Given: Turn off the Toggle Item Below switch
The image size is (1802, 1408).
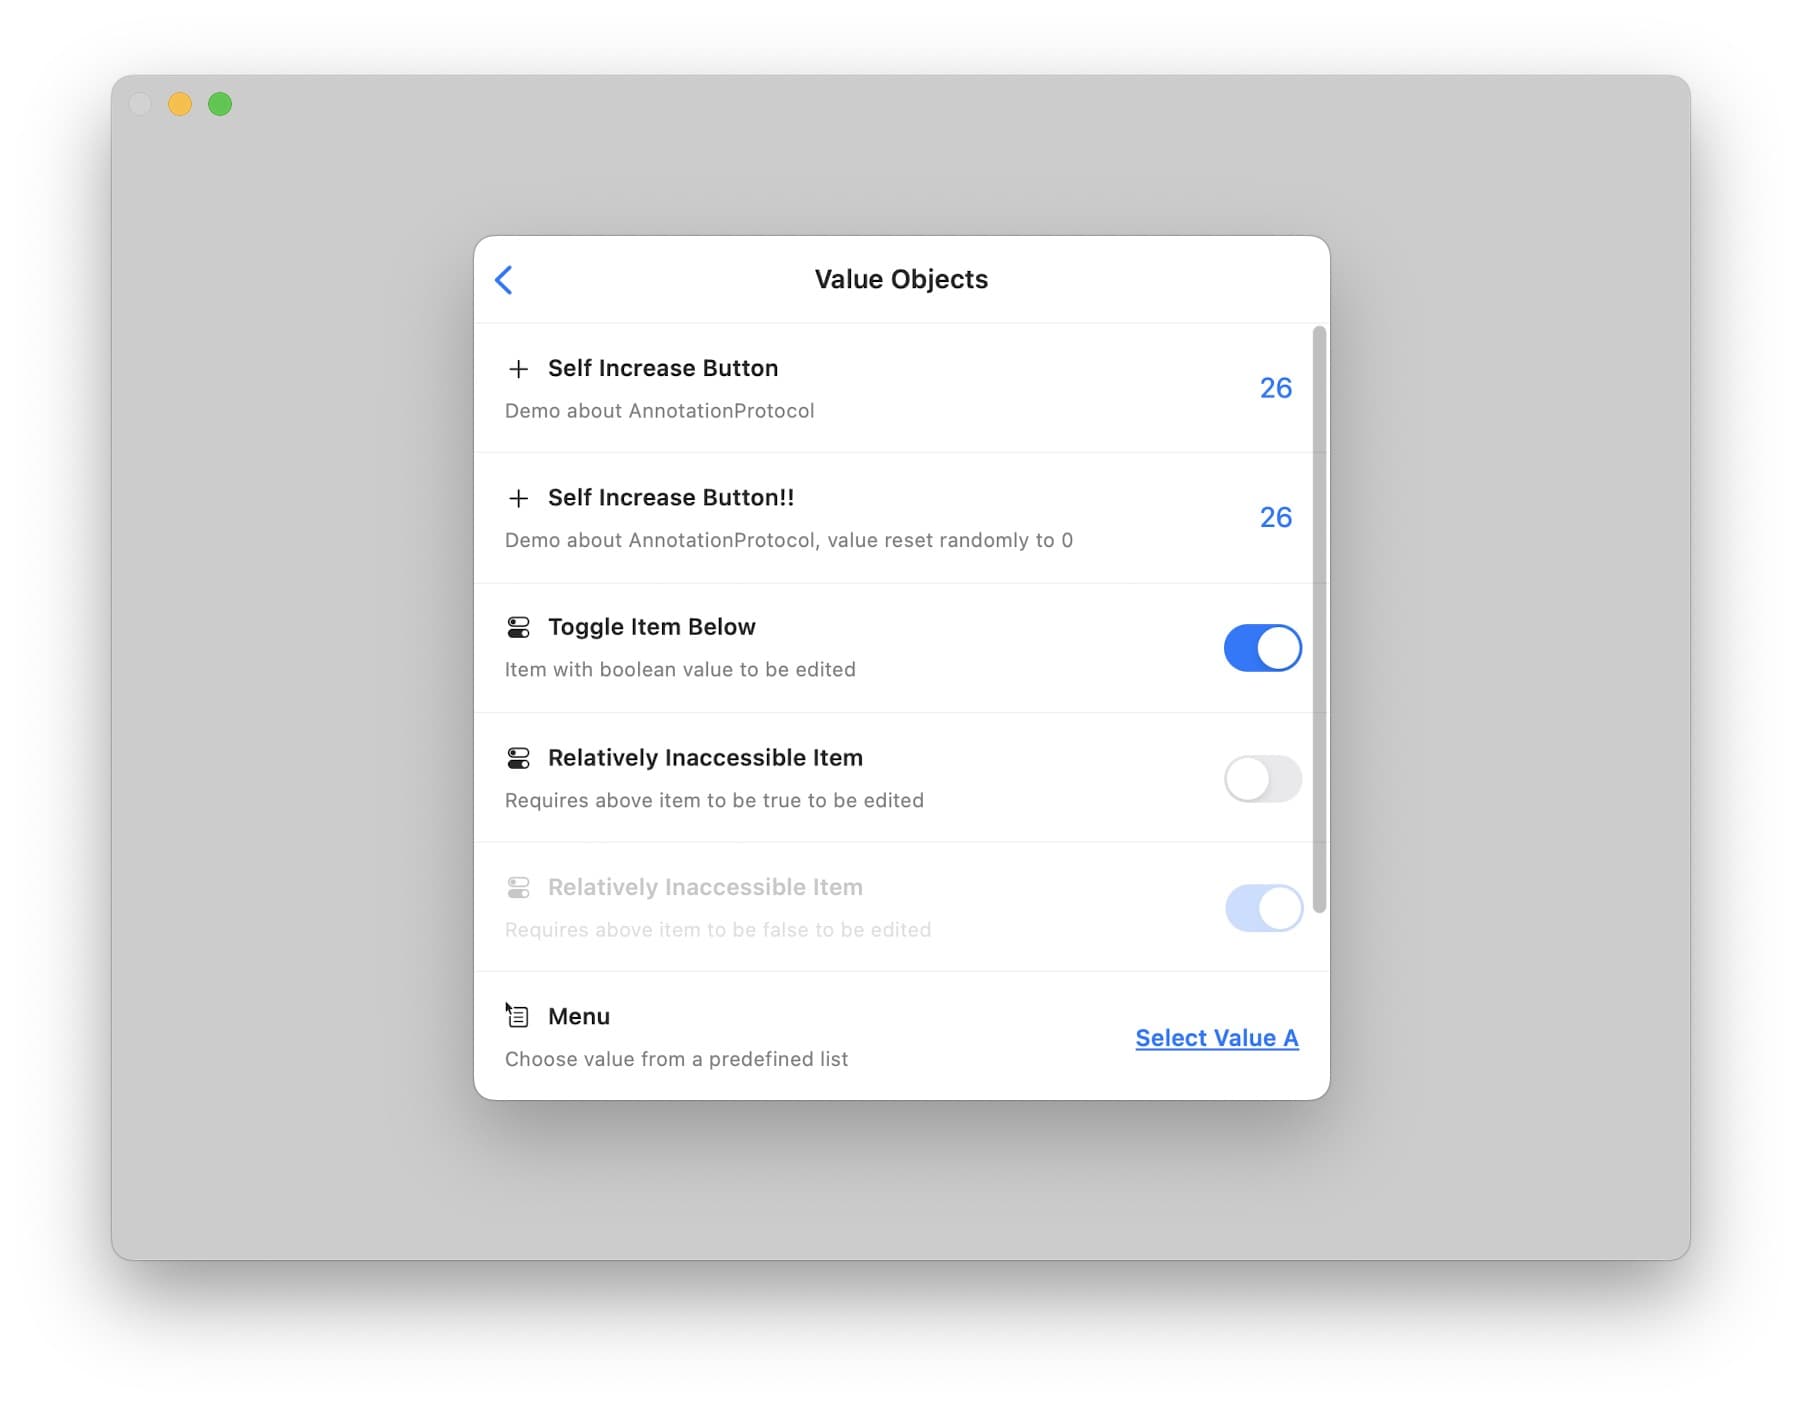Looking at the screenshot, I should point(1262,648).
